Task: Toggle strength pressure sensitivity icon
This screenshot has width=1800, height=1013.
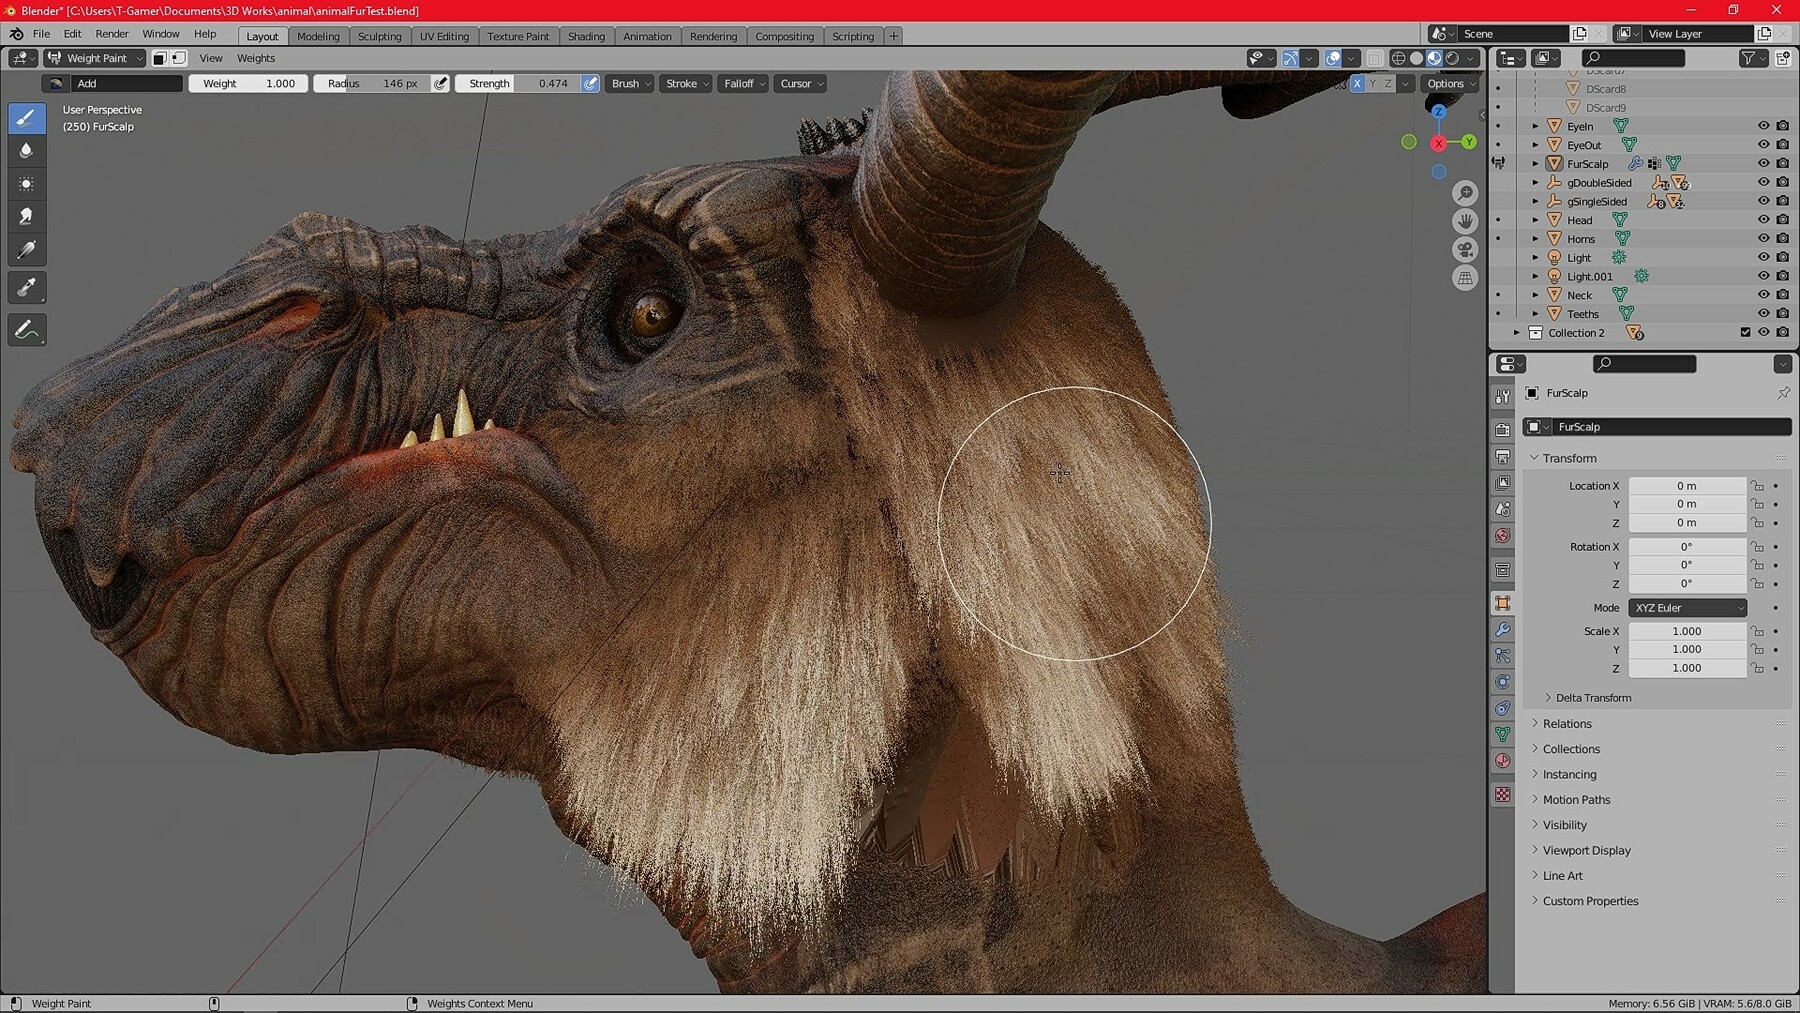Action: coord(591,84)
